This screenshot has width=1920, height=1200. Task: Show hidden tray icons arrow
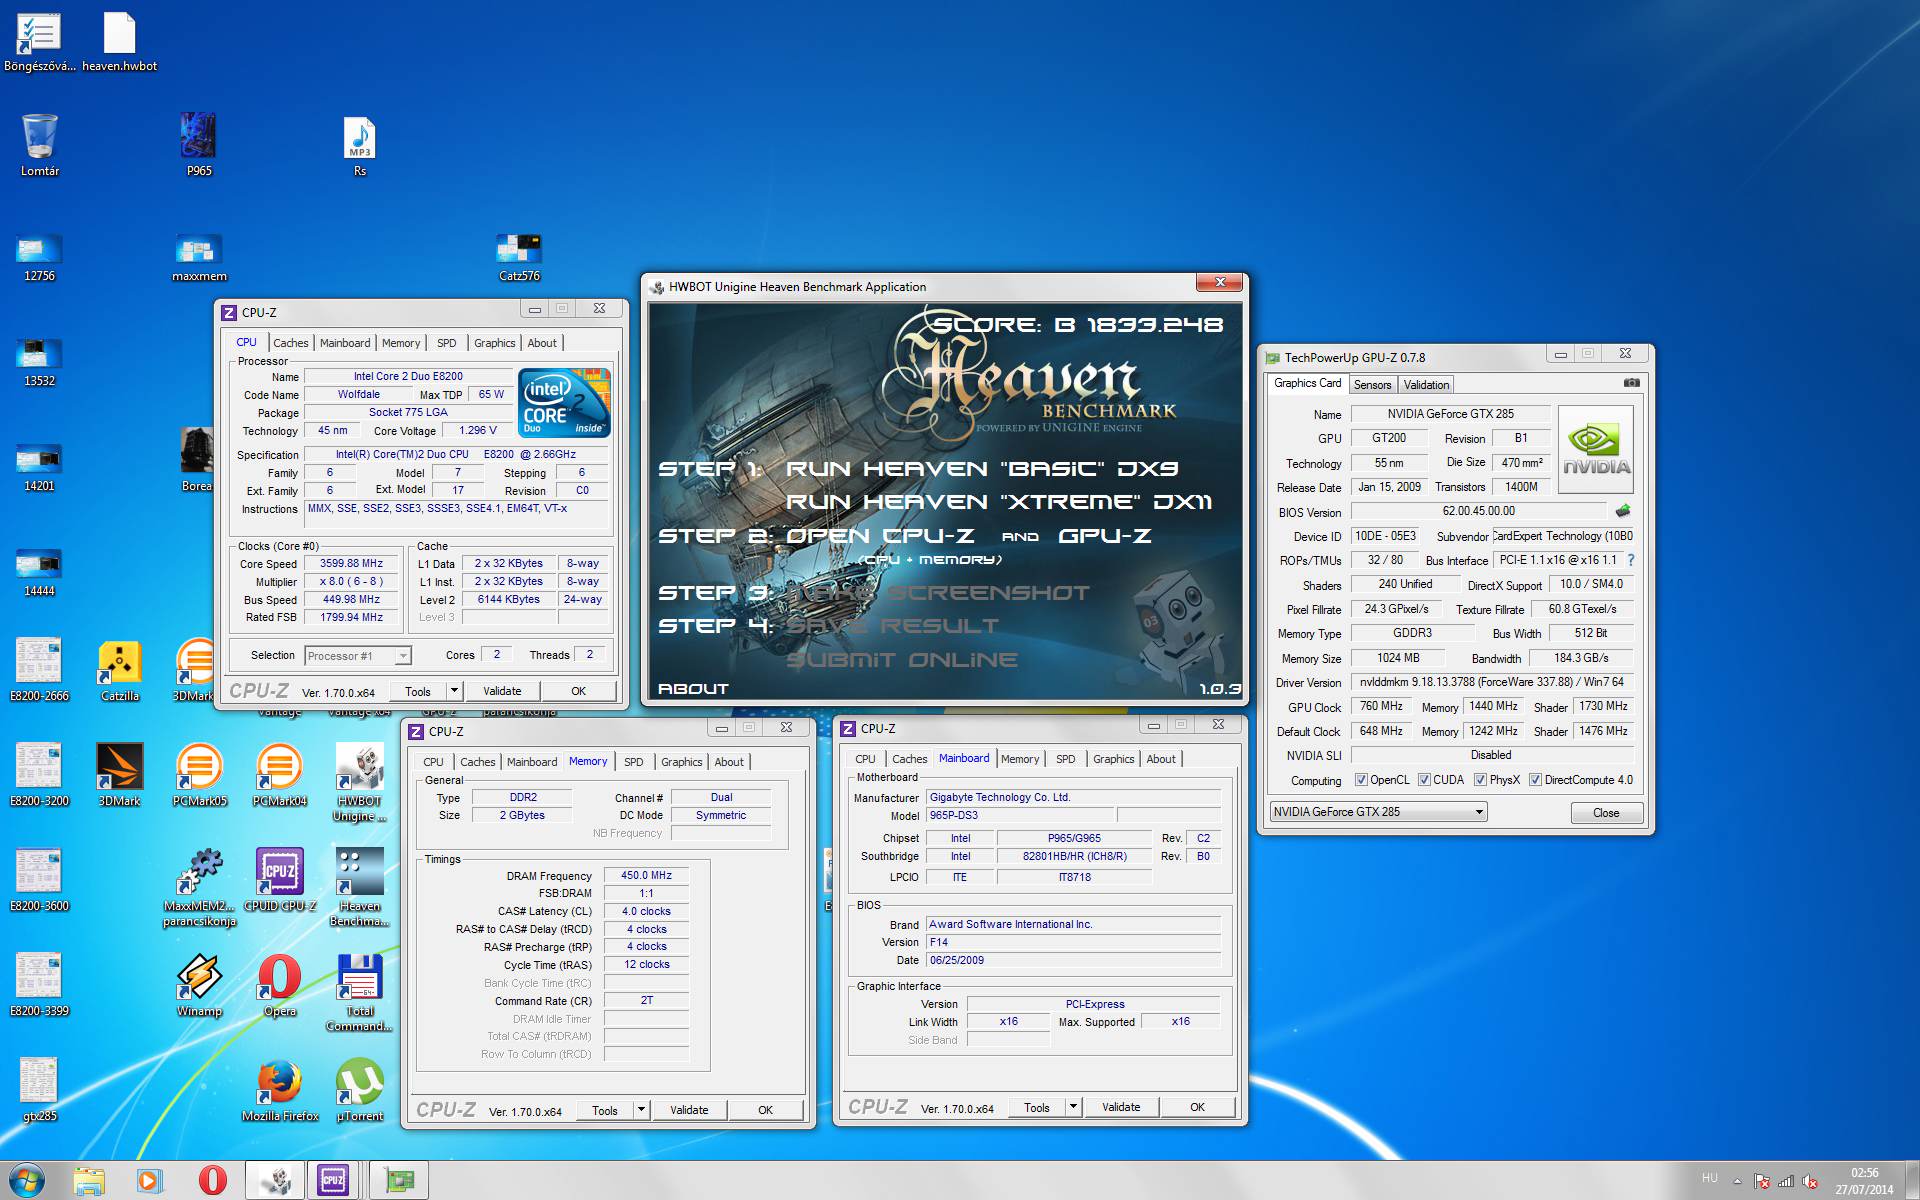pyautogui.click(x=1737, y=1182)
